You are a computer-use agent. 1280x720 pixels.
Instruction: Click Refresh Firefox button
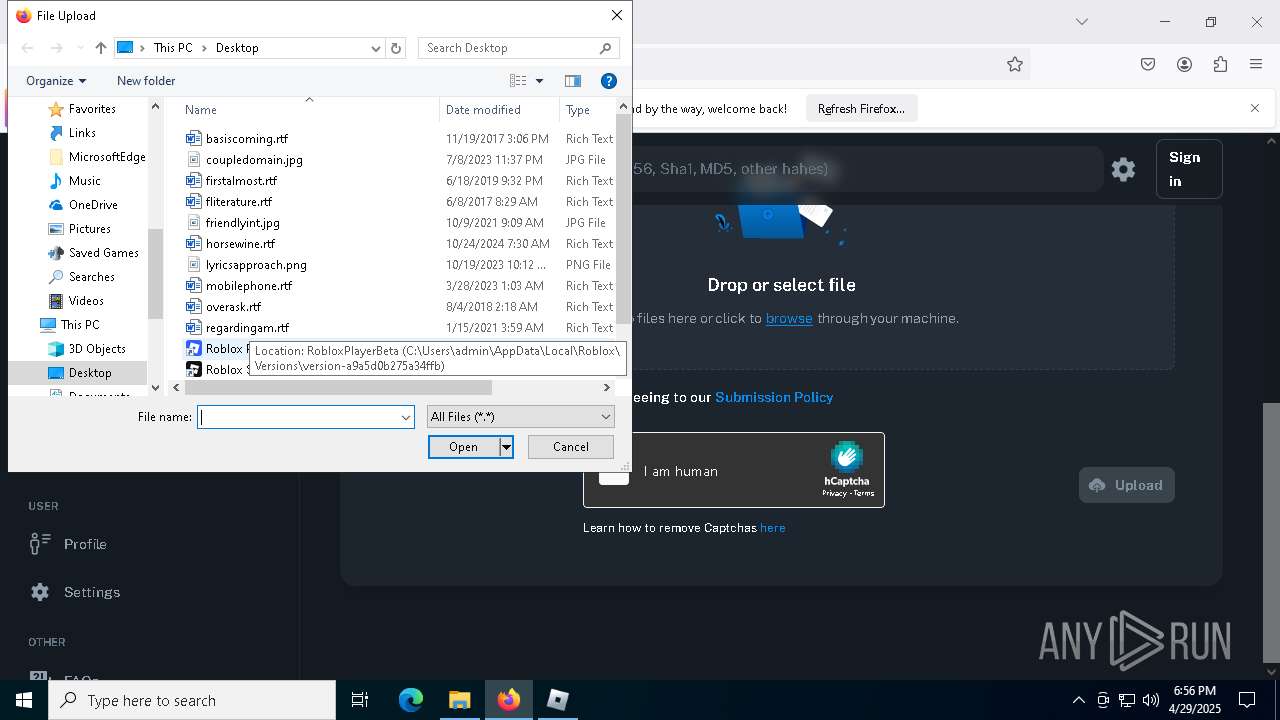(x=861, y=108)
